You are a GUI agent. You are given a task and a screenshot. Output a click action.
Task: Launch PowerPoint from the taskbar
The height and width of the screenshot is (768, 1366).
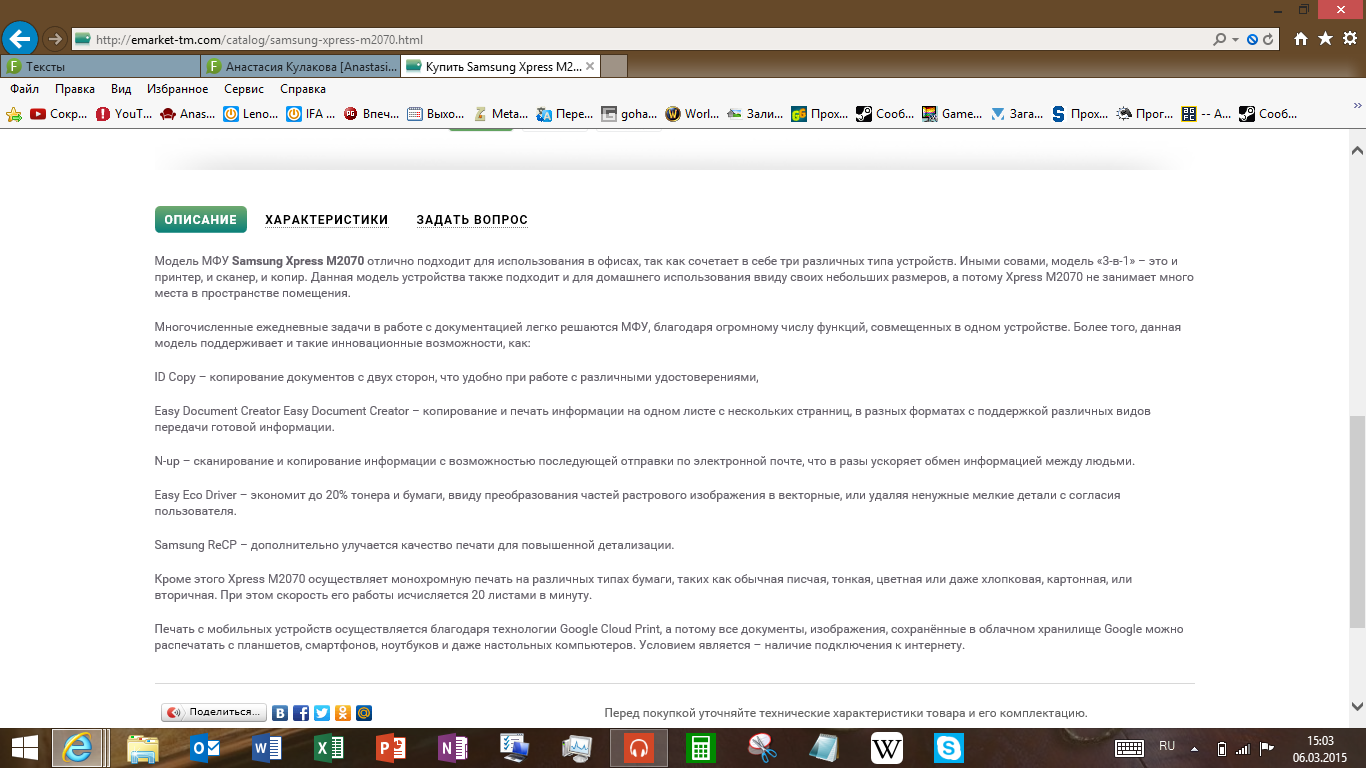pyautogui.click(x=391, y=748)
